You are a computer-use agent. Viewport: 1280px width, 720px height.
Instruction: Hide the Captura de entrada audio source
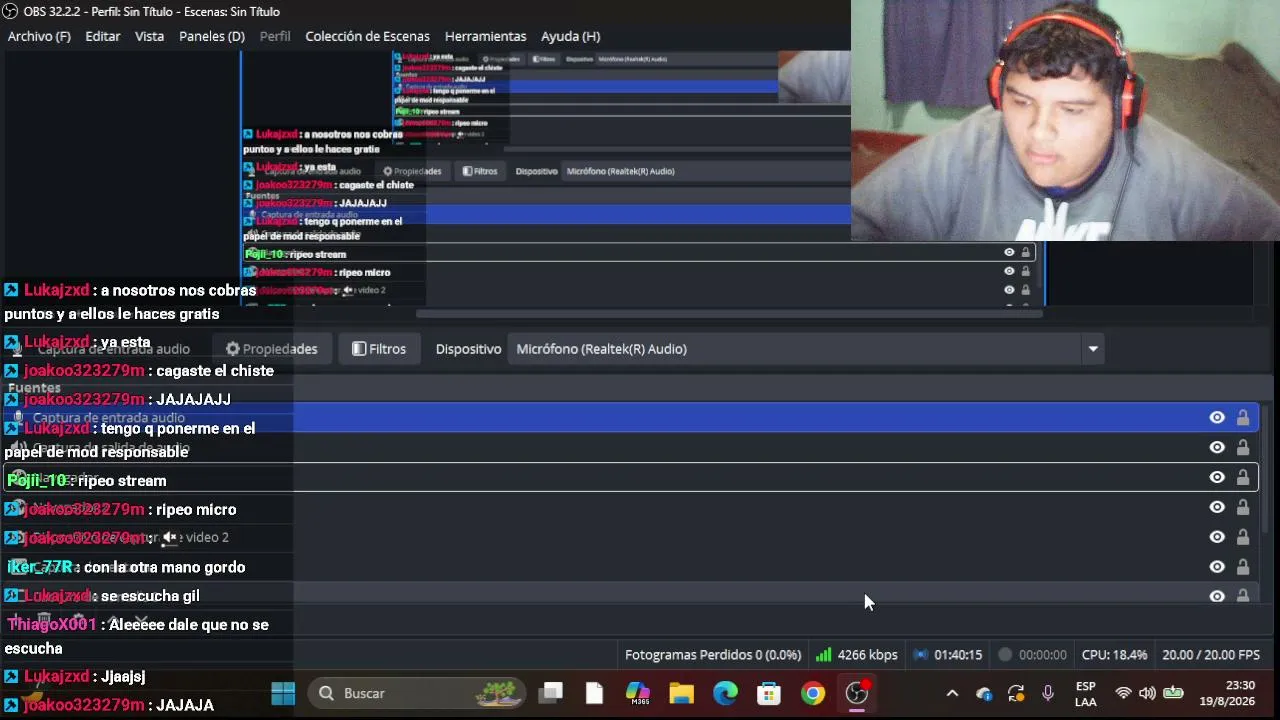[1217, 418]
